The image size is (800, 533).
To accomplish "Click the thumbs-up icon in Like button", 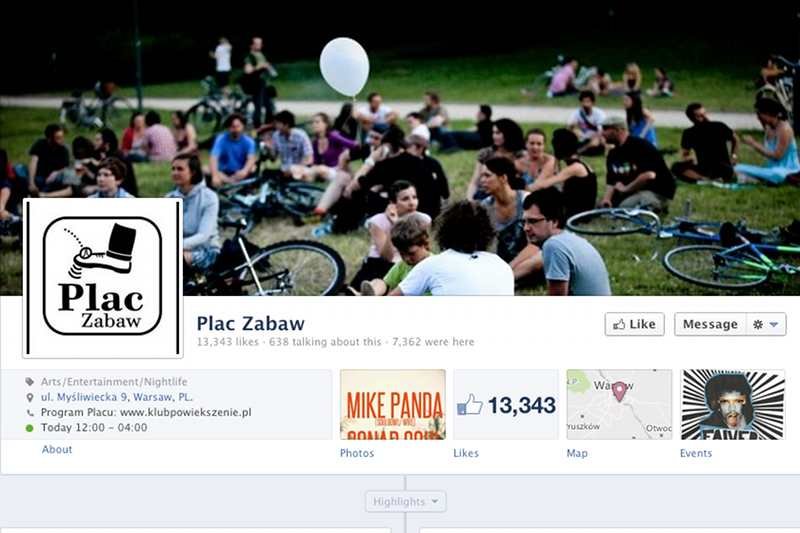I will click(x=619, y=324).
